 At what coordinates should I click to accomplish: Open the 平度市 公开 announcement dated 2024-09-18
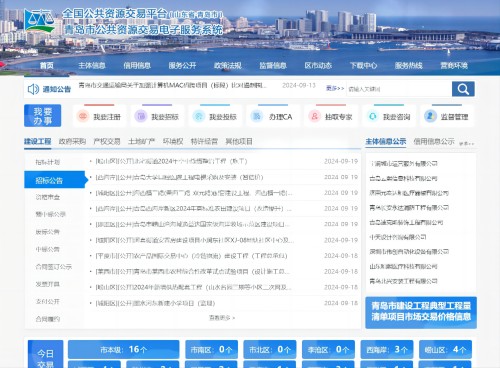pyautogui.click(x=191, y=256)
